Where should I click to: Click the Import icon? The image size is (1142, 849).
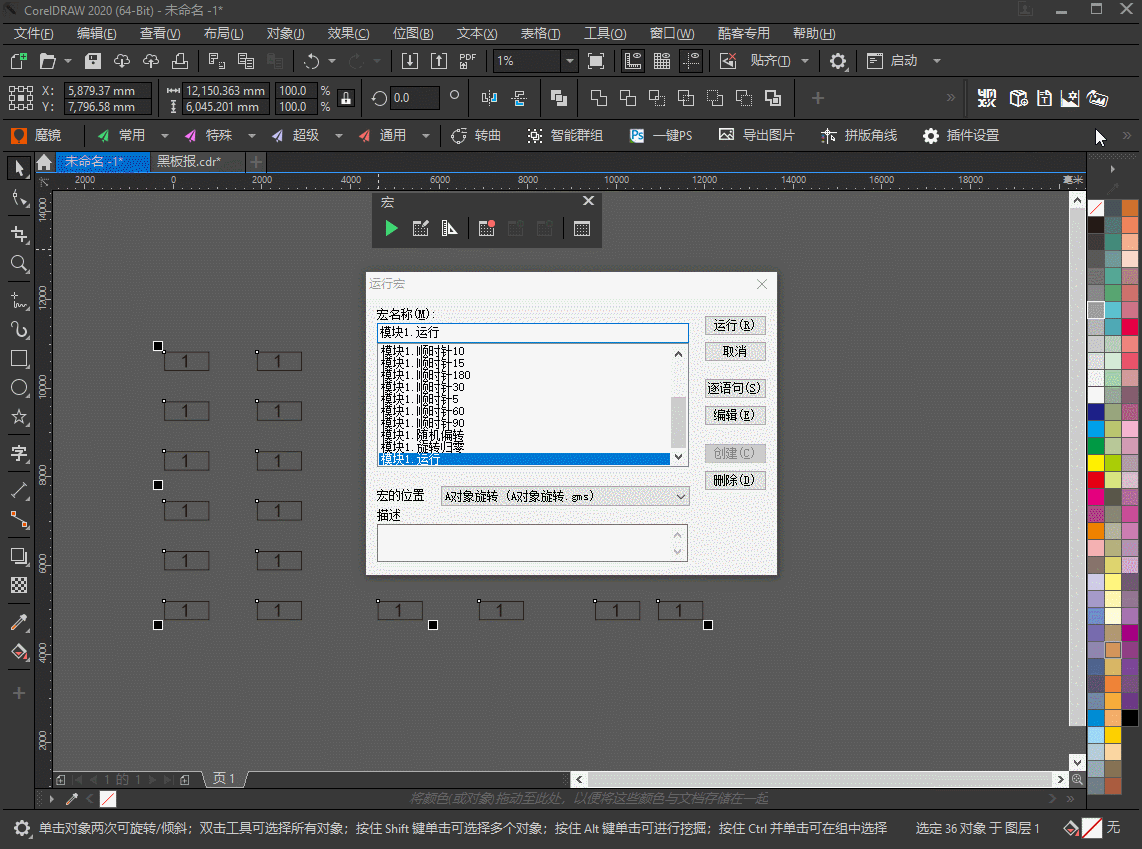point(410,61)
